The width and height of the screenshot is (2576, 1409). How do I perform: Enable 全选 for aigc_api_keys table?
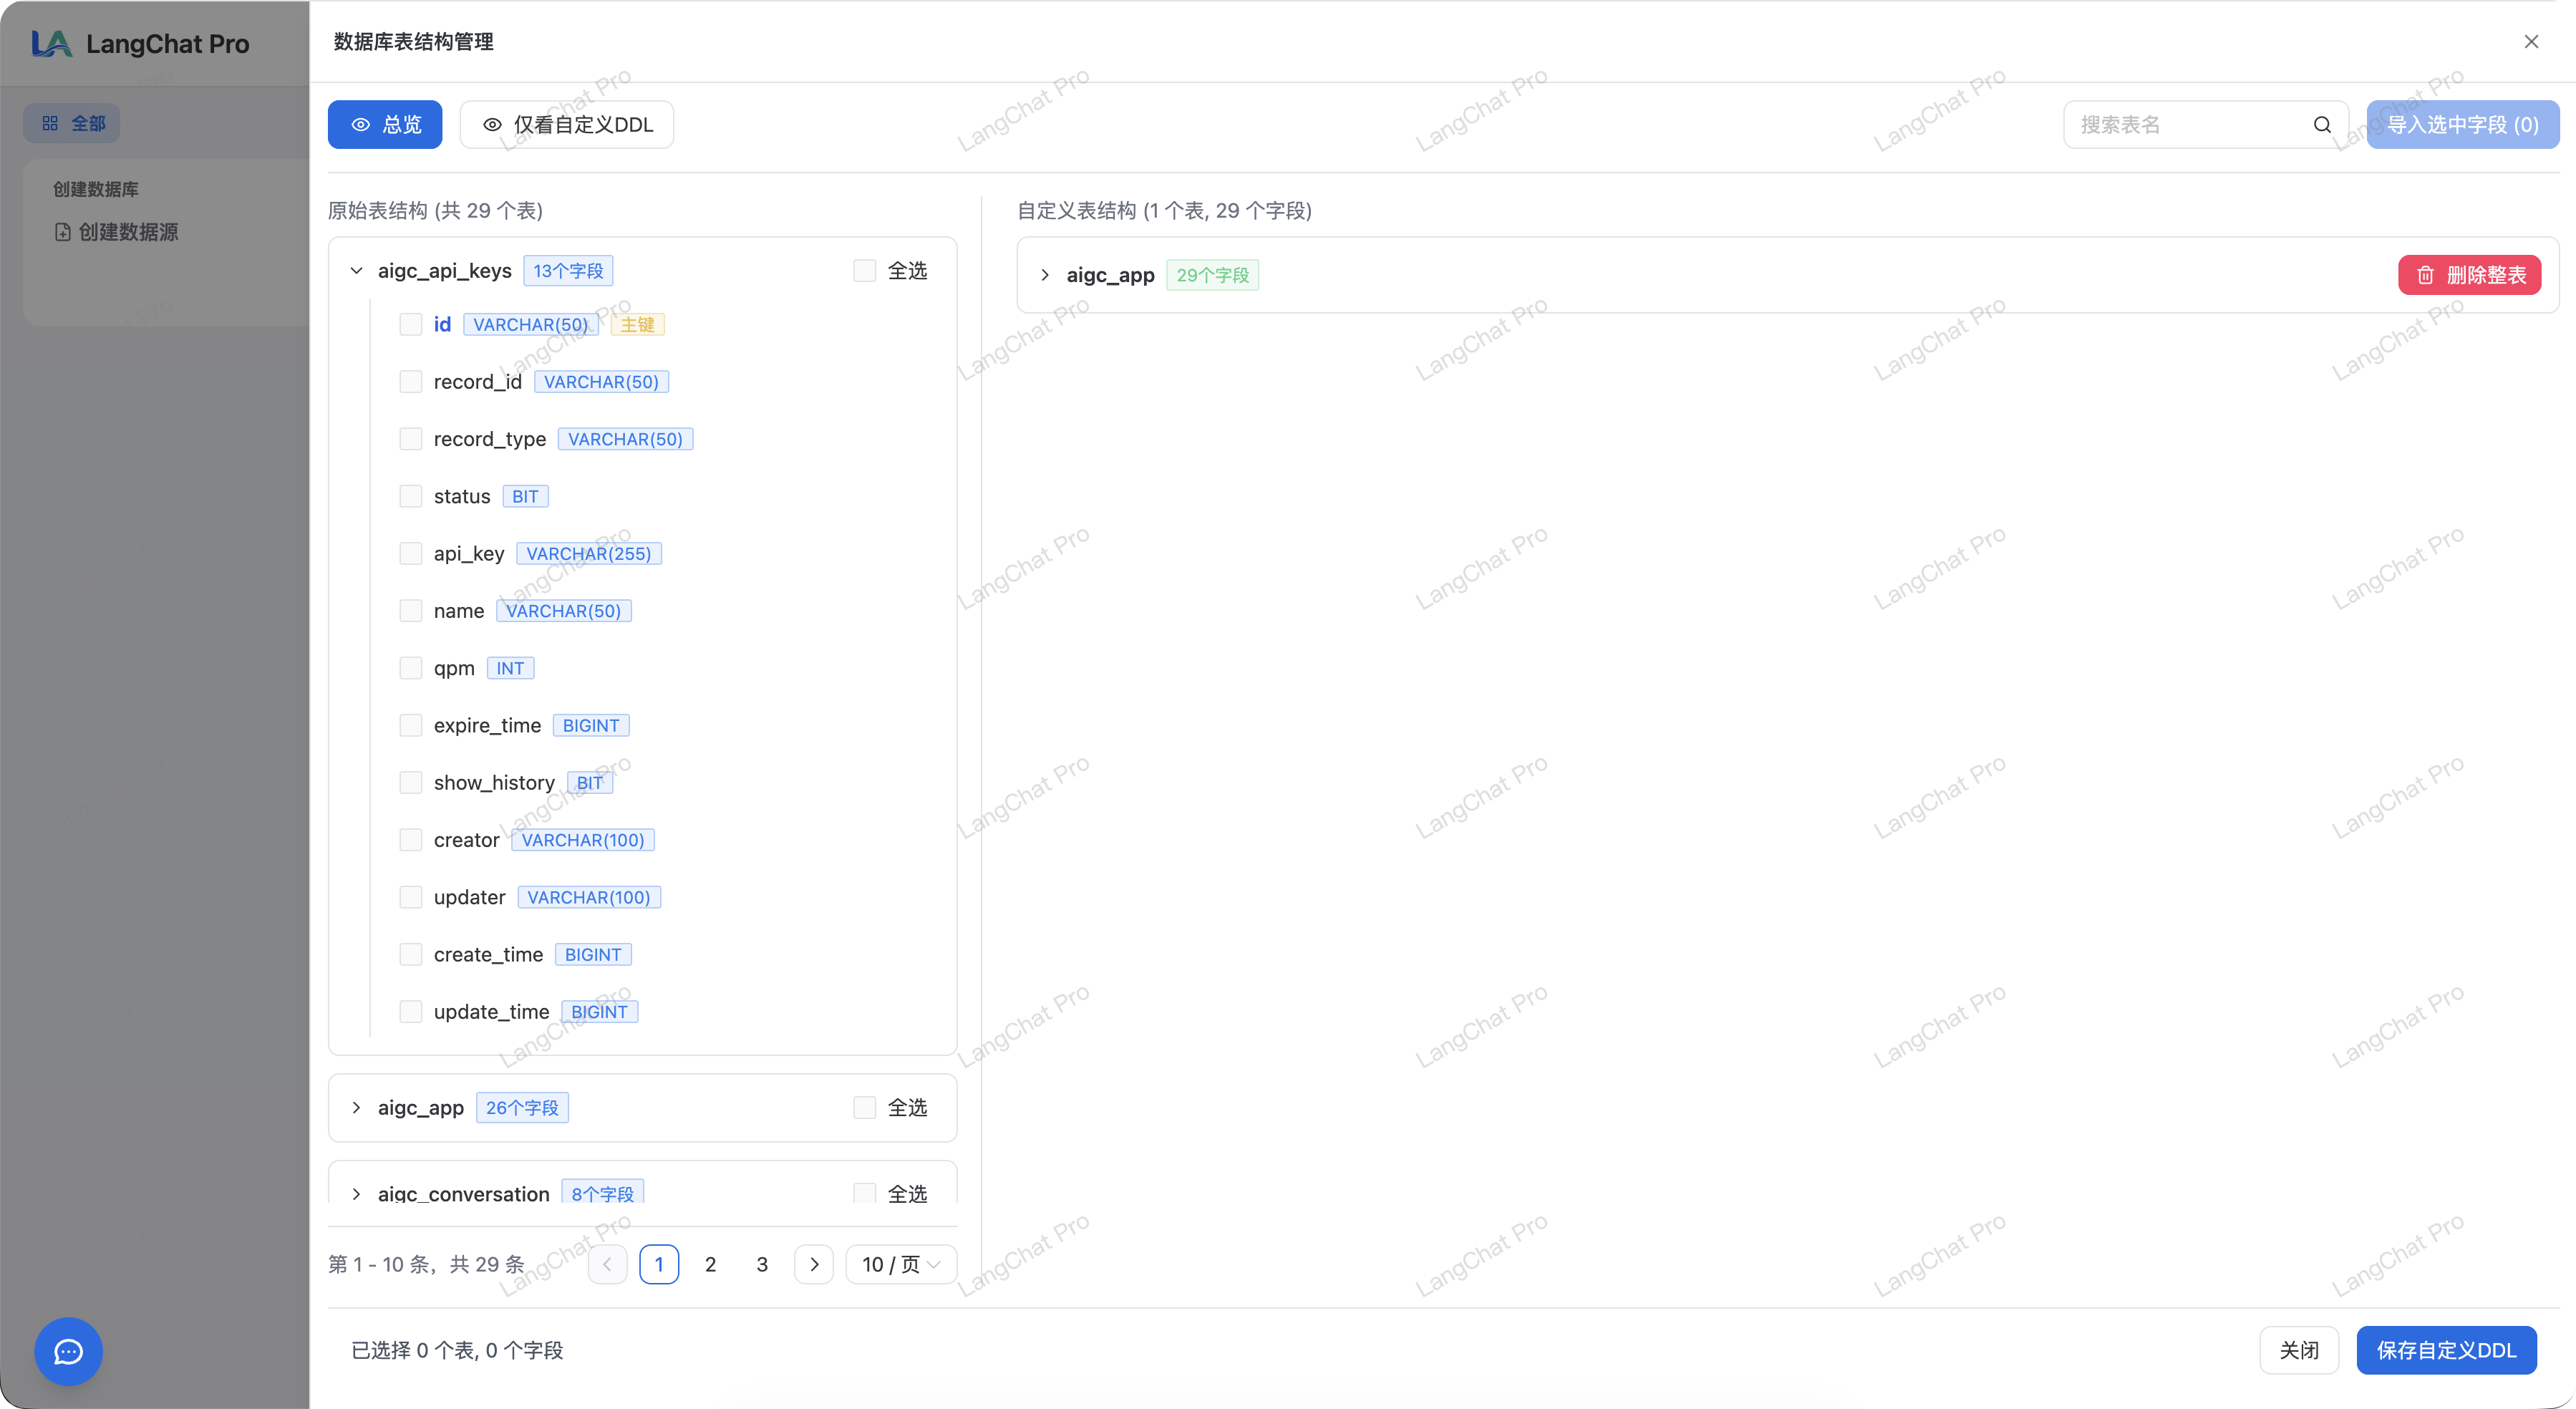[x=864, y=271]
